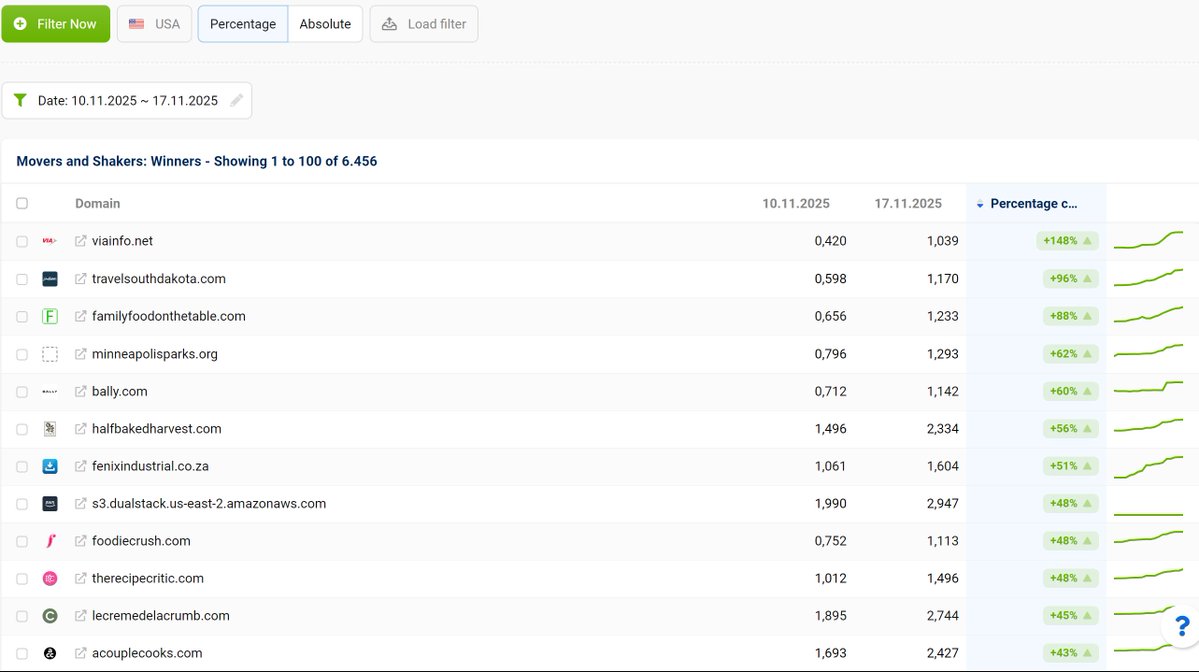The width and height of the screenshot is (1199, 672).
Task: Click the halfbakedharvest.com favicon
Action: (50, 429)
